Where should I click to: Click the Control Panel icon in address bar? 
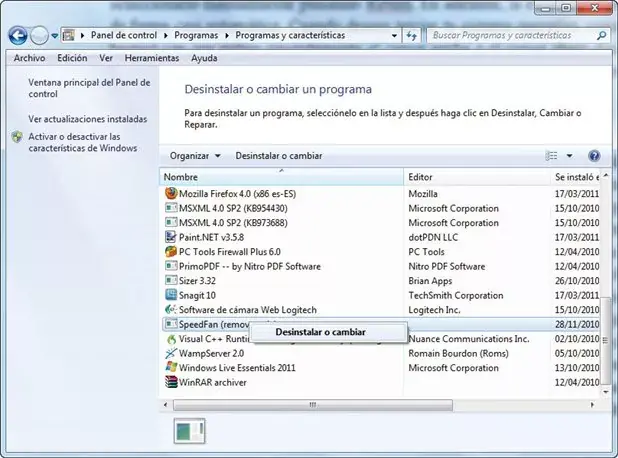tap(69, 35)
